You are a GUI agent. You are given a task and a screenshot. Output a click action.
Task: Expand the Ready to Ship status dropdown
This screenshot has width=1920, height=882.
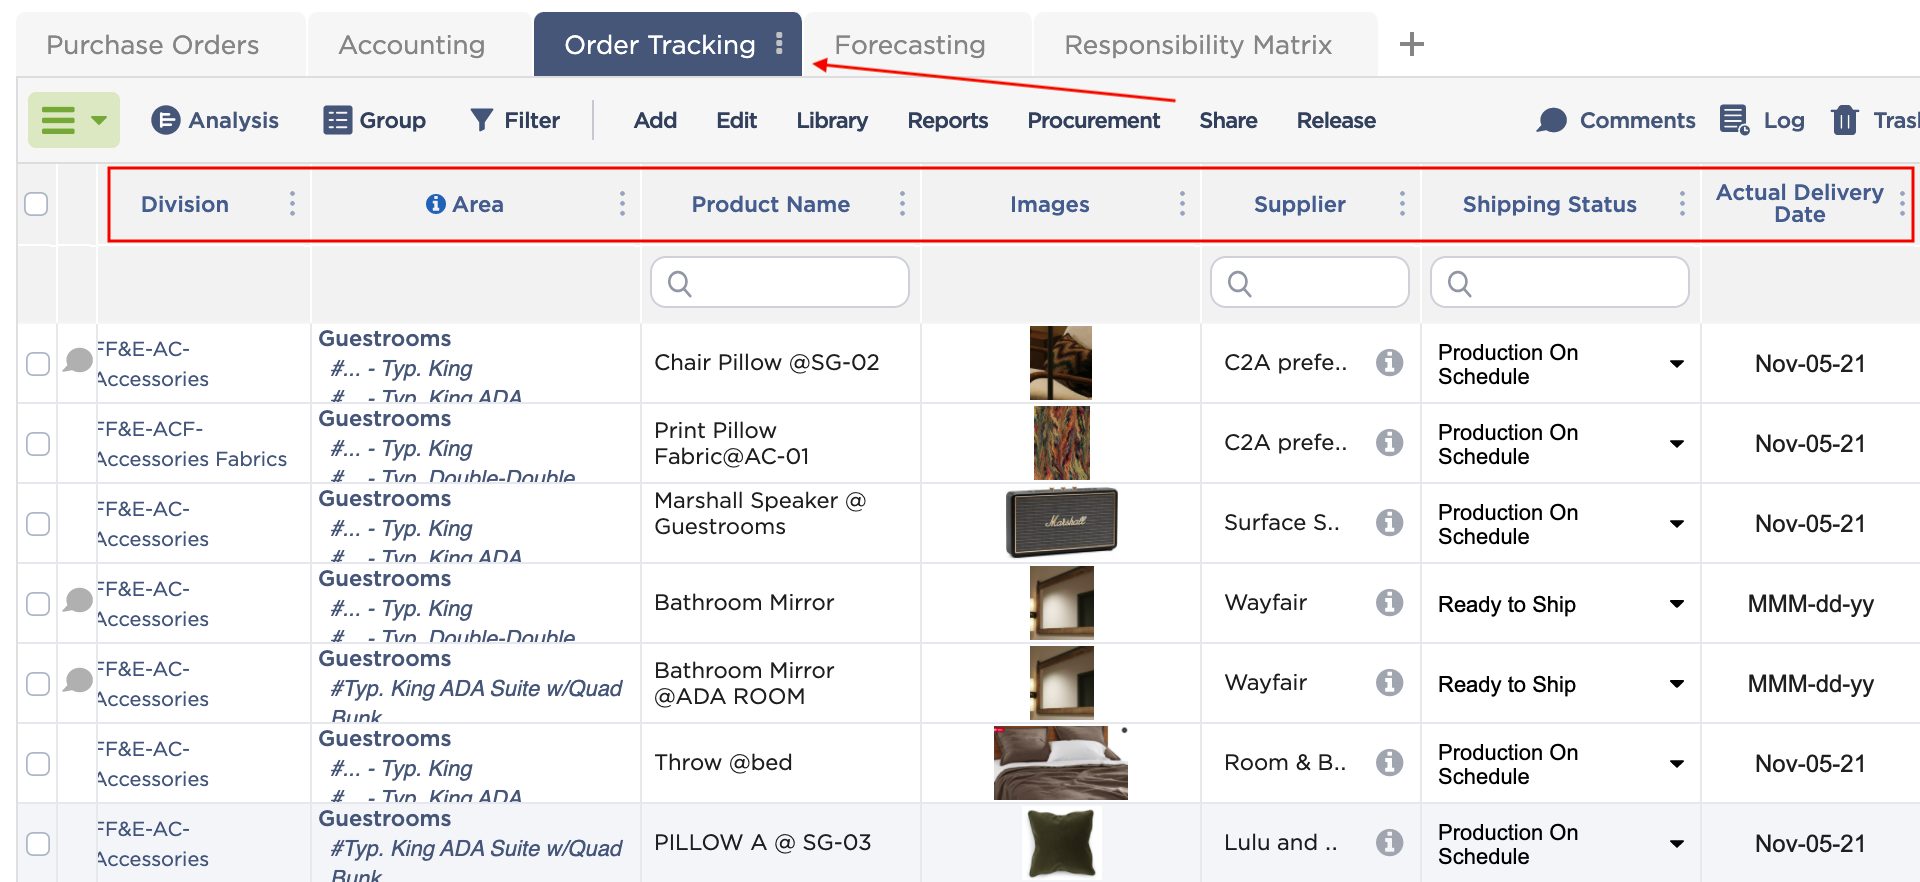(1678, 603)
